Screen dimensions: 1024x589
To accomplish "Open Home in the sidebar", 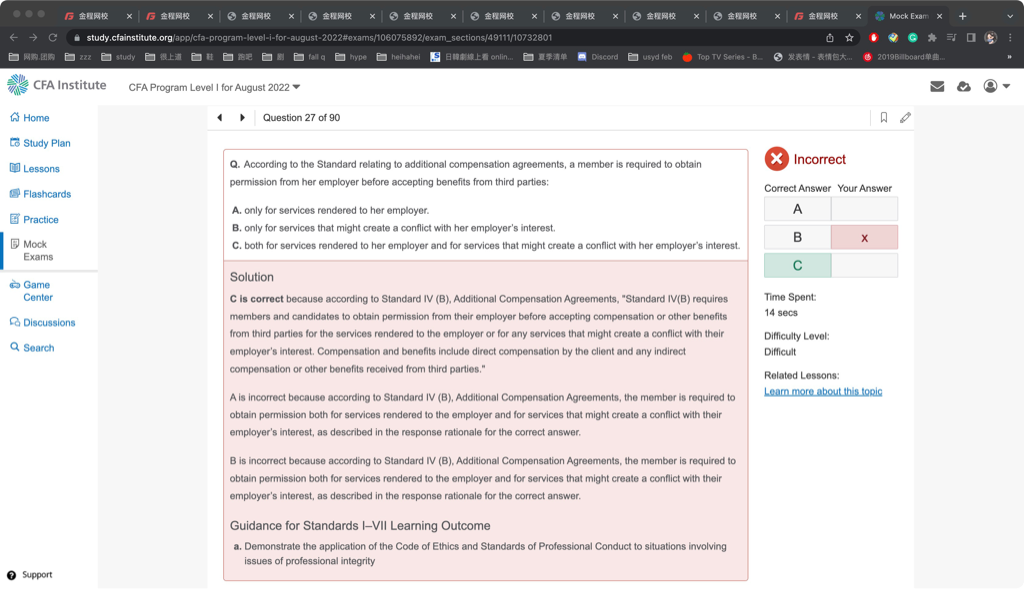I will [30, 118].
